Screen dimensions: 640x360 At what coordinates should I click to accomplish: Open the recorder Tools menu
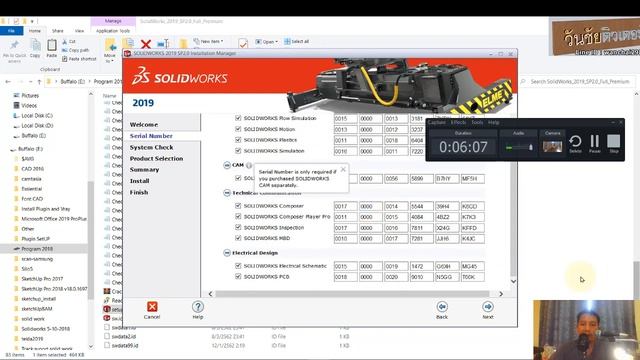477,122
